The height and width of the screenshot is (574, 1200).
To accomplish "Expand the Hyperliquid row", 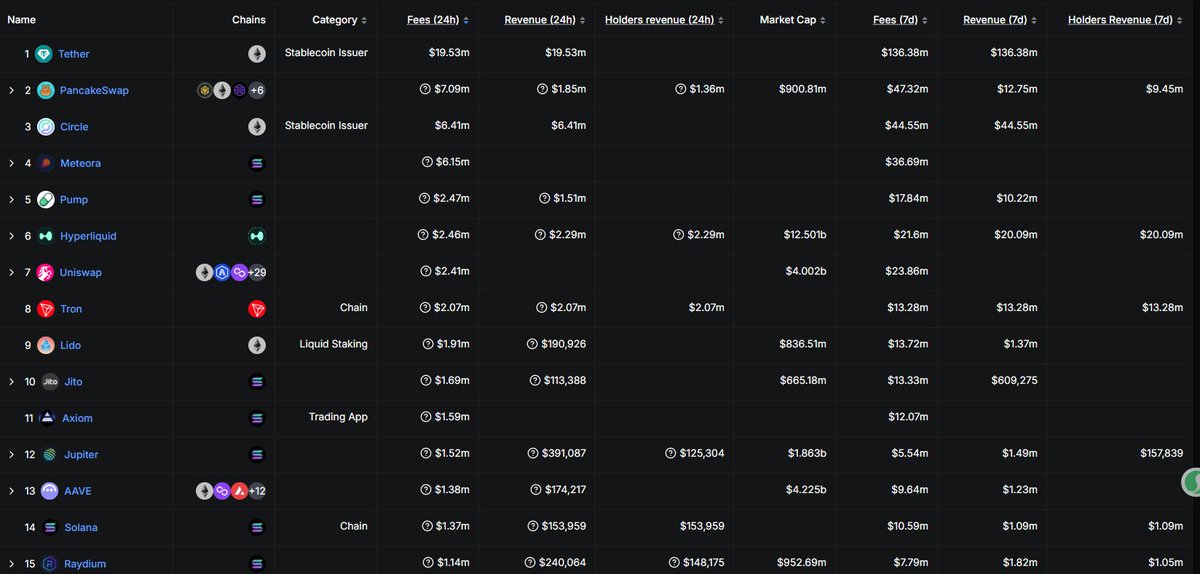I will click(x=11, y=236).
